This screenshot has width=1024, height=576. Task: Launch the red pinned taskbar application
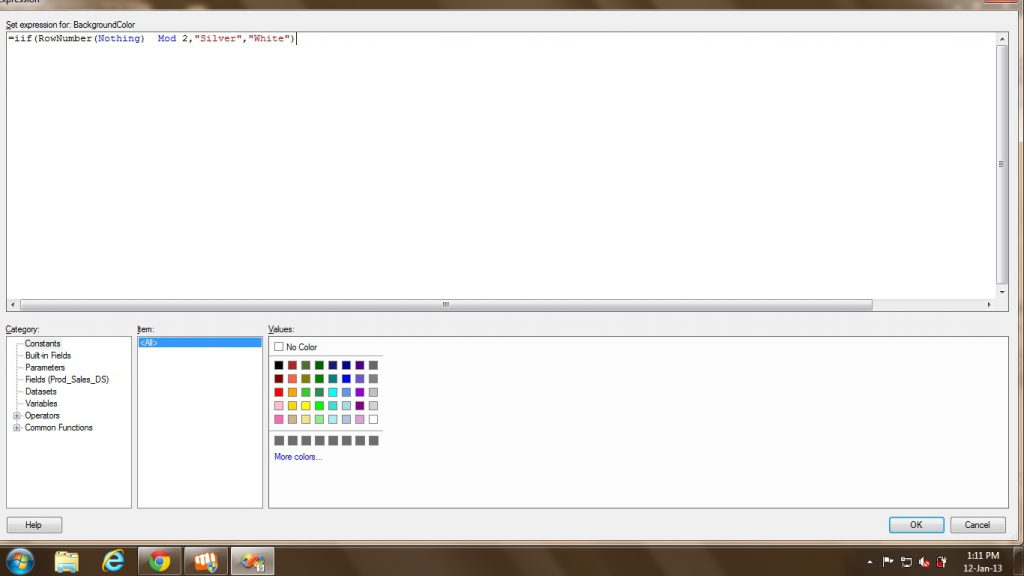point(206,561)
